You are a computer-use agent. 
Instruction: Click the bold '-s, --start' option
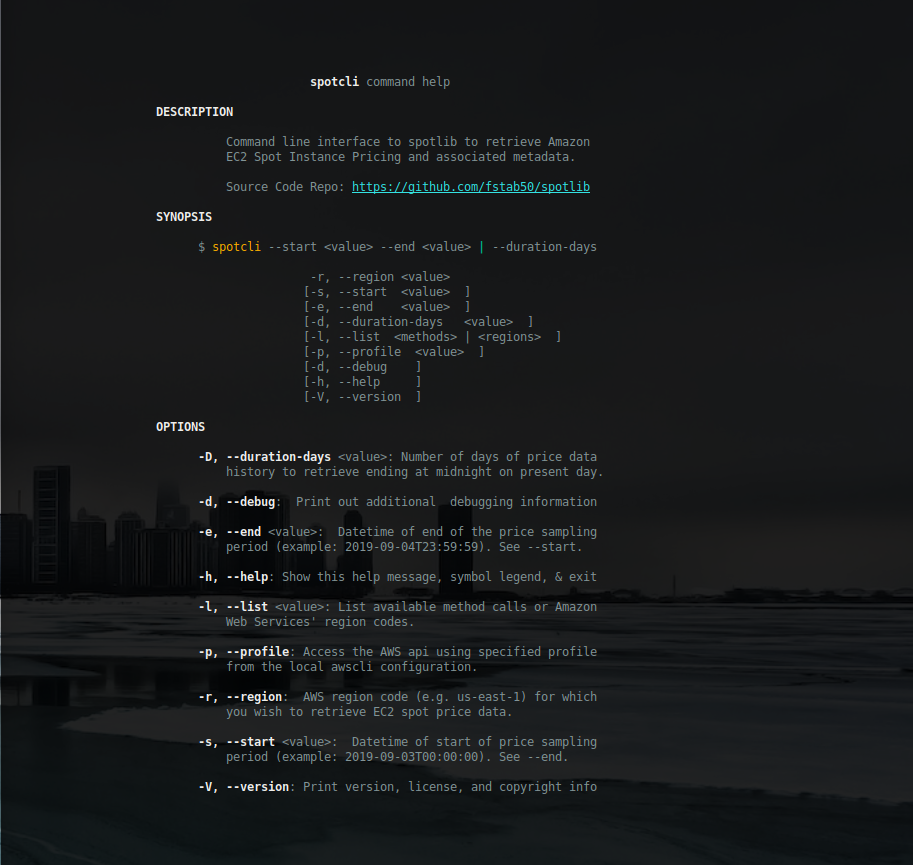click(x=236, y=742)
